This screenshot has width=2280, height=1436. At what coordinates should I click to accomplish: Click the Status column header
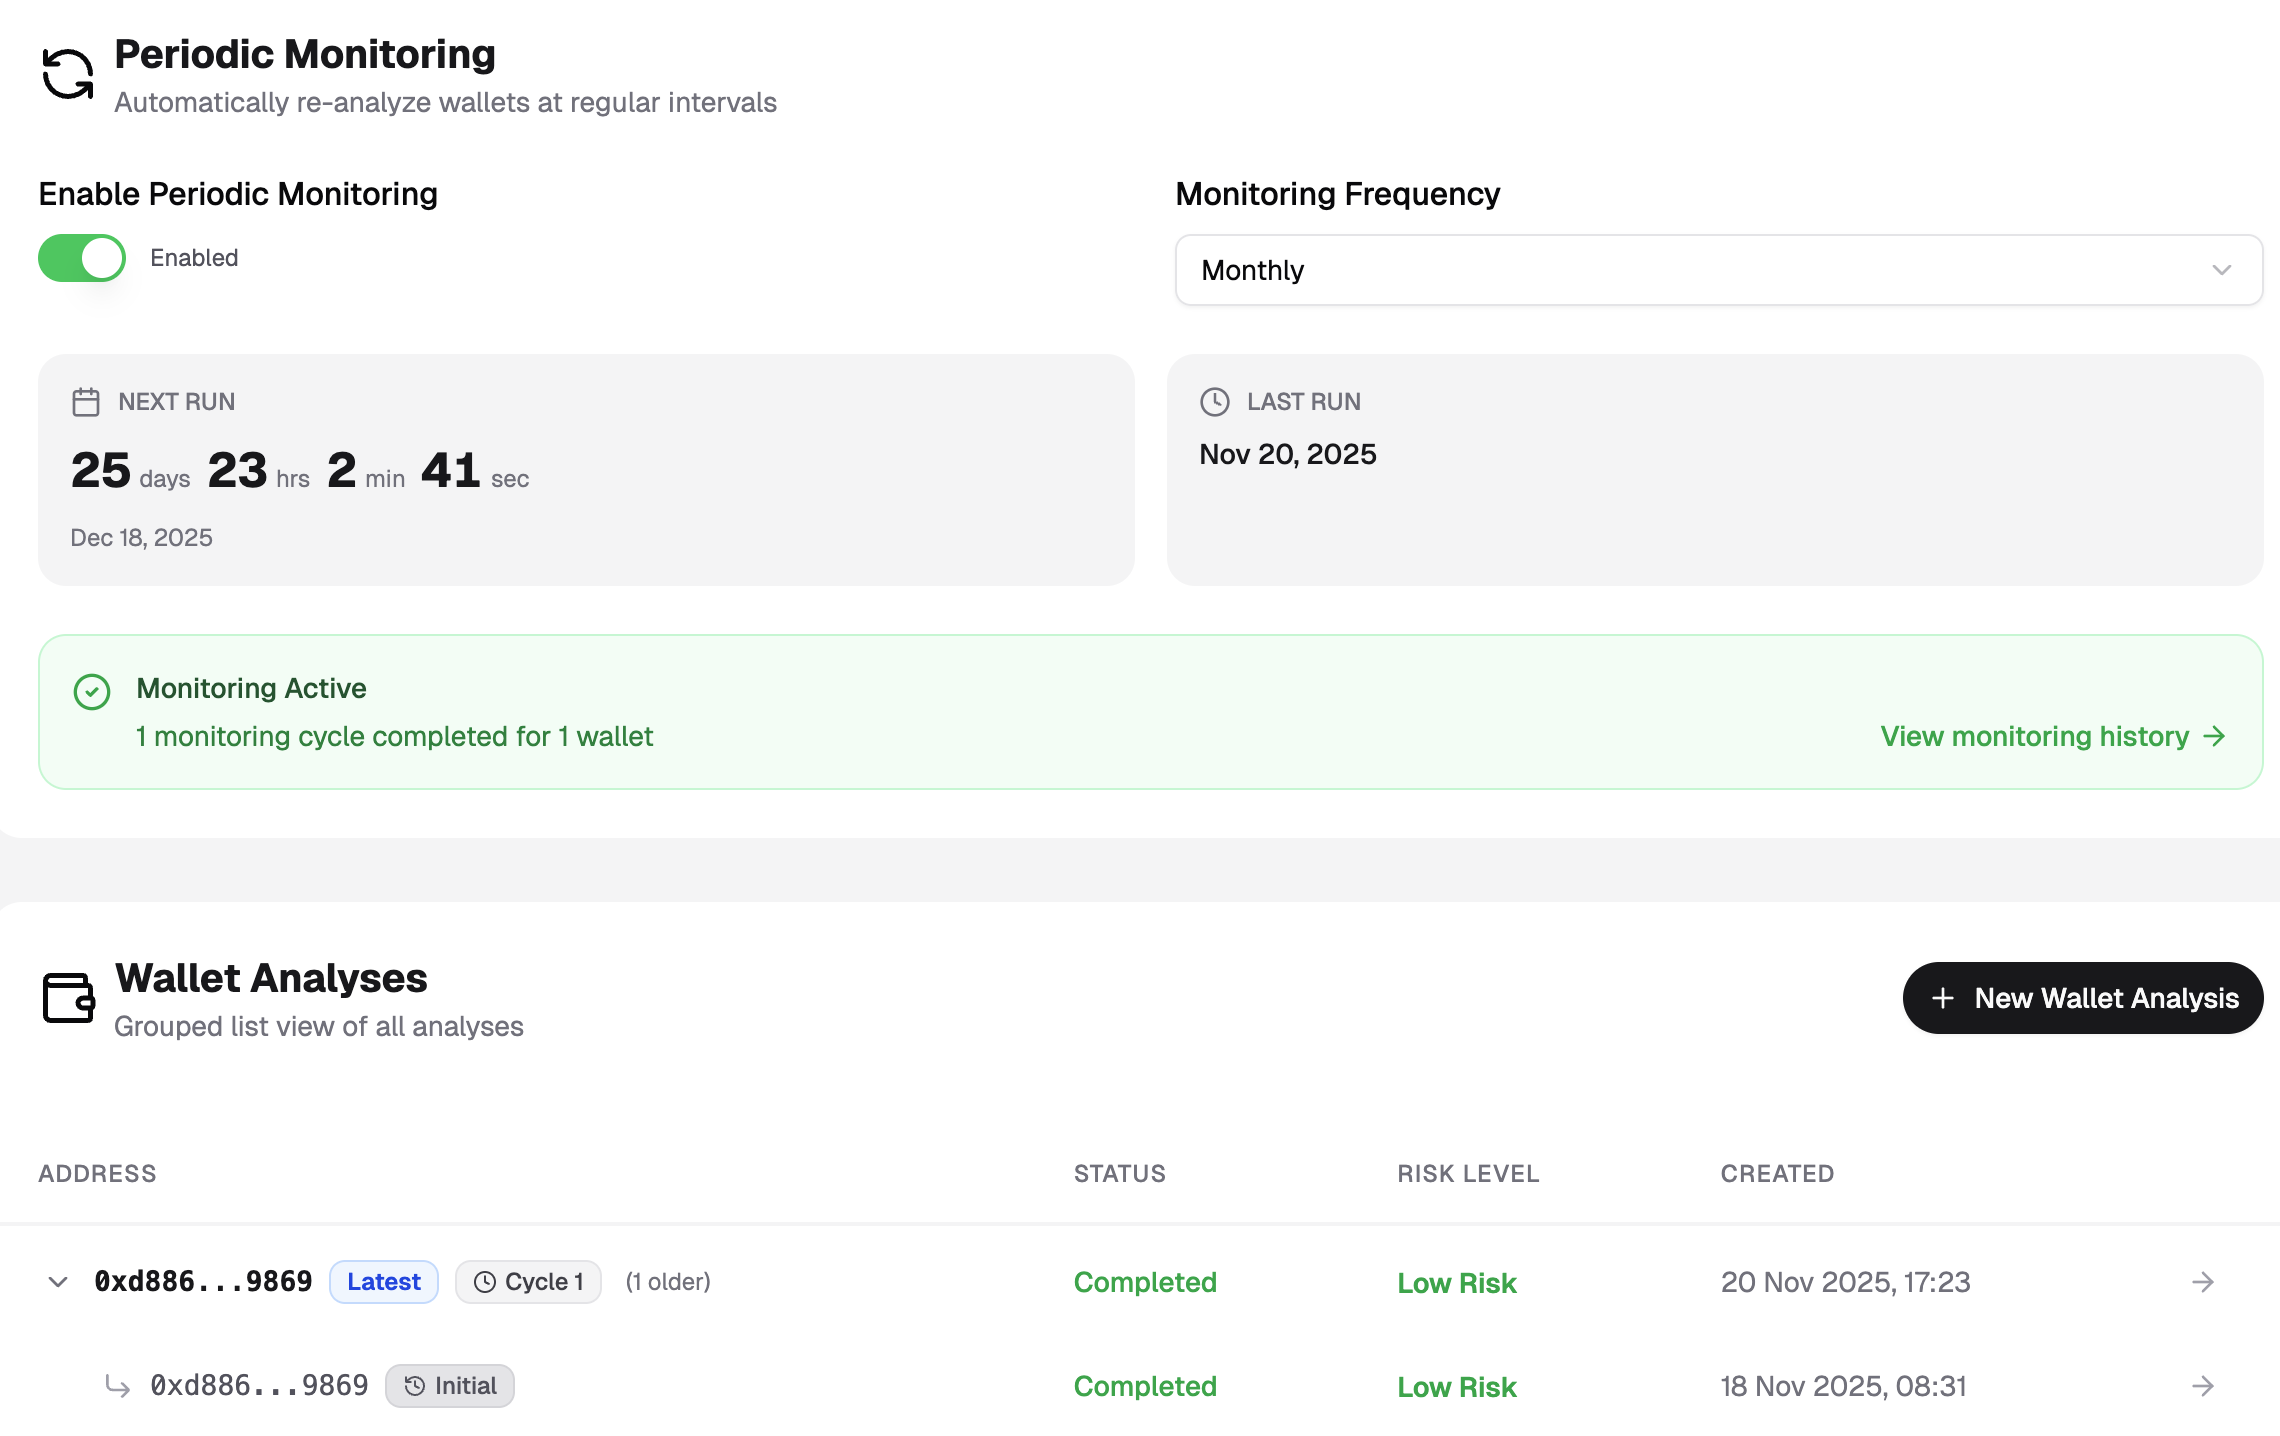point(1120,1174)
